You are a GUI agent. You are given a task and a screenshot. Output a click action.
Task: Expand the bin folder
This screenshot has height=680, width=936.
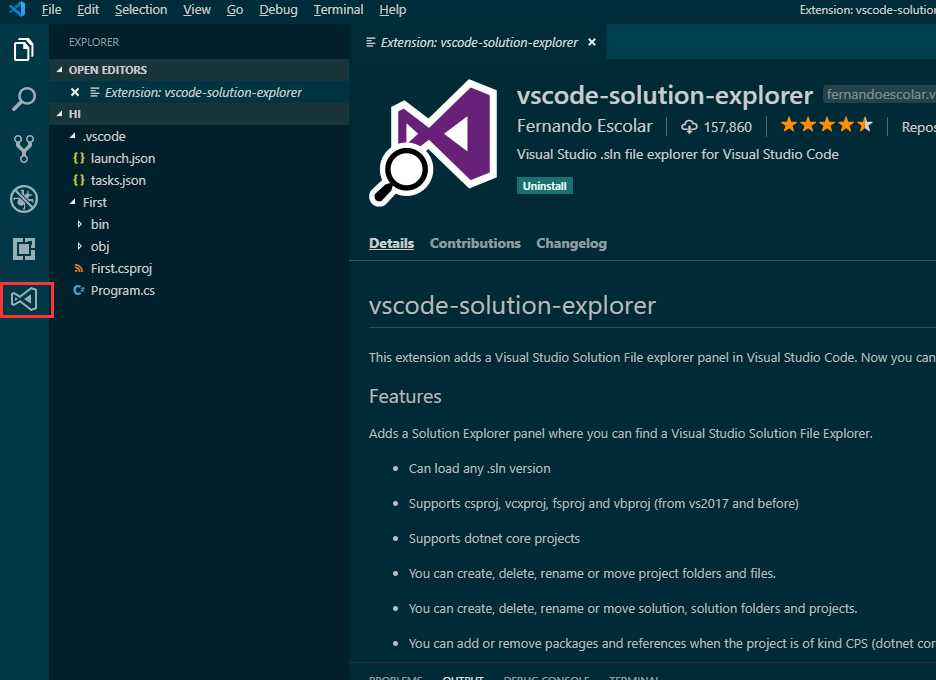coord(79,224)
